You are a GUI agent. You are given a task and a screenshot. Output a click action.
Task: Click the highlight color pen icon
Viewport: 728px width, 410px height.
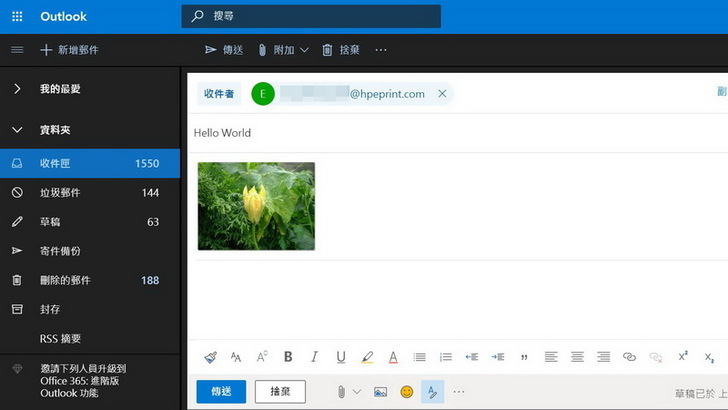[x=367, y=357]
